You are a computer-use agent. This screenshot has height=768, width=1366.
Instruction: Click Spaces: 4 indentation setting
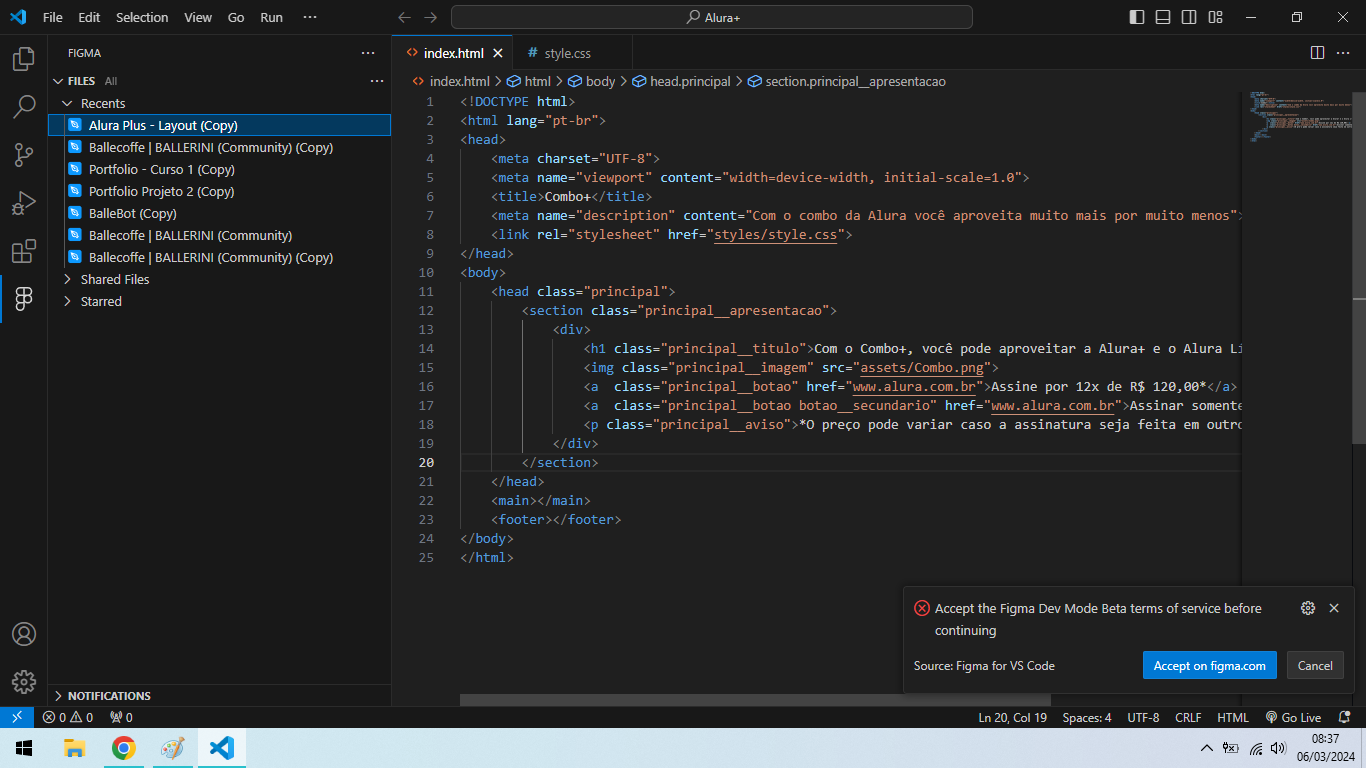(x=1087, y=717)
